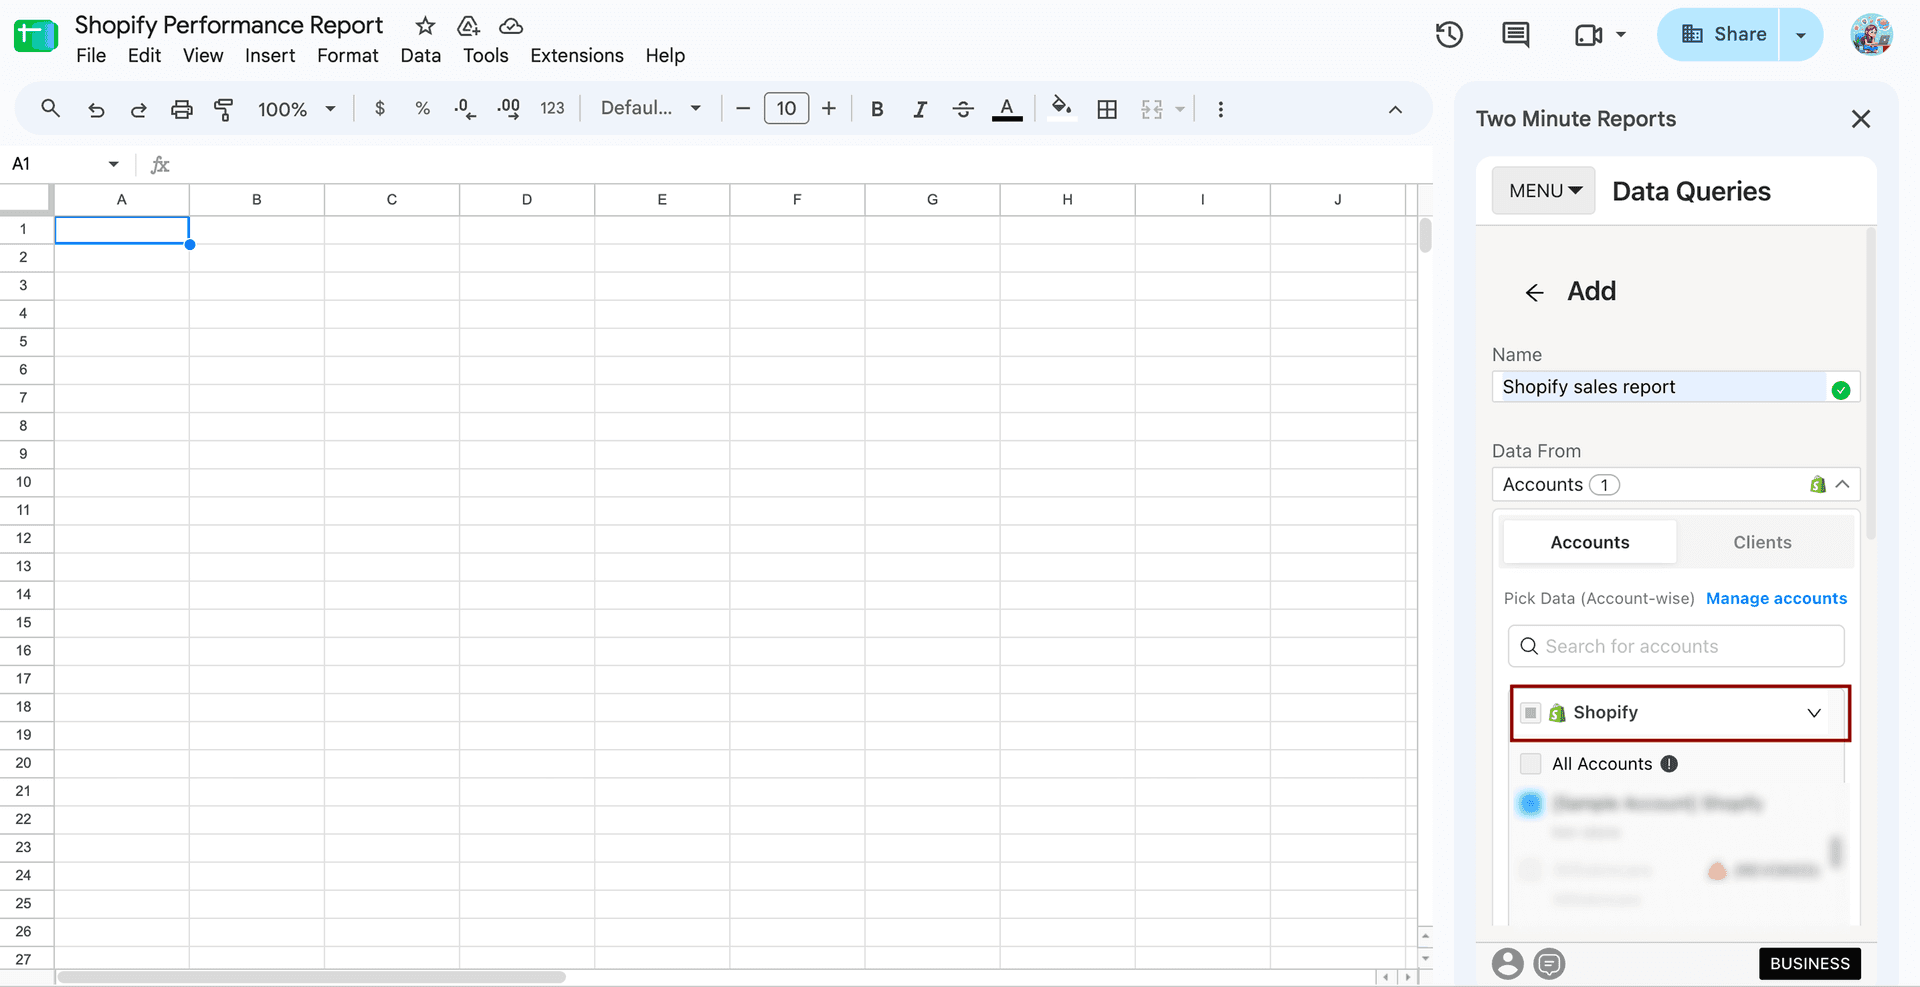The image size is (1920, 987).
Task: Open the zoom level 100% dropdown
Action: [x=296, y=109]
